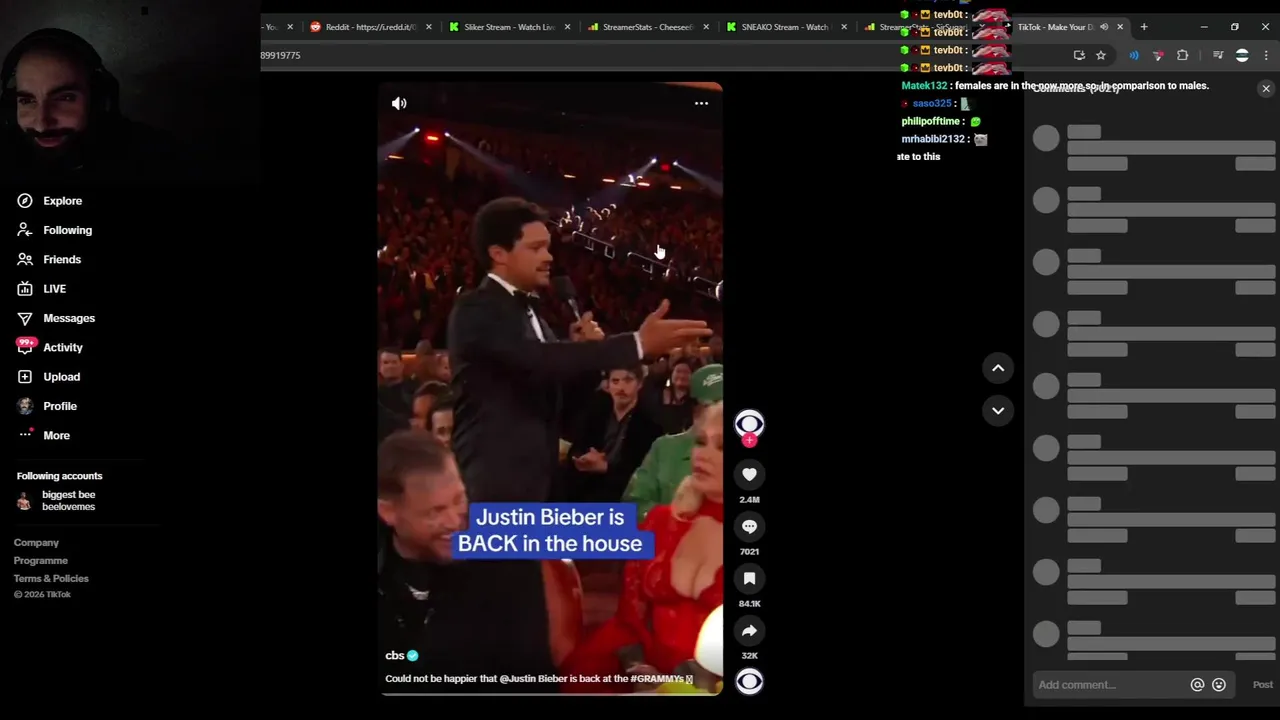Switch to the Reddit browser tab
The width and height of the screenshot is (1280, 720).
370,27
